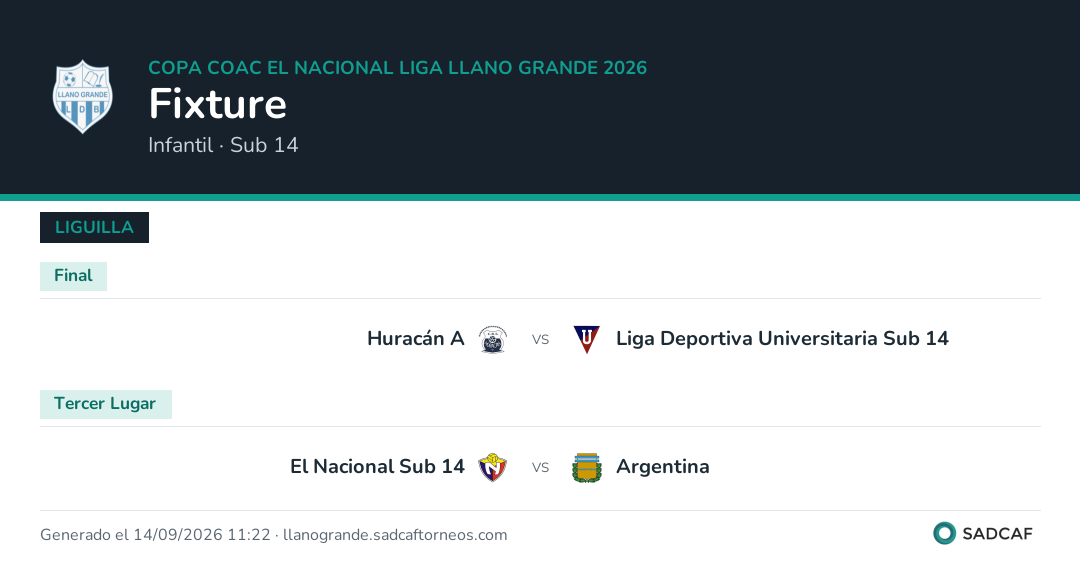Select the Tercer Lugar round label
Viewport: 1080px width, 586px height.
coord(105,404)
